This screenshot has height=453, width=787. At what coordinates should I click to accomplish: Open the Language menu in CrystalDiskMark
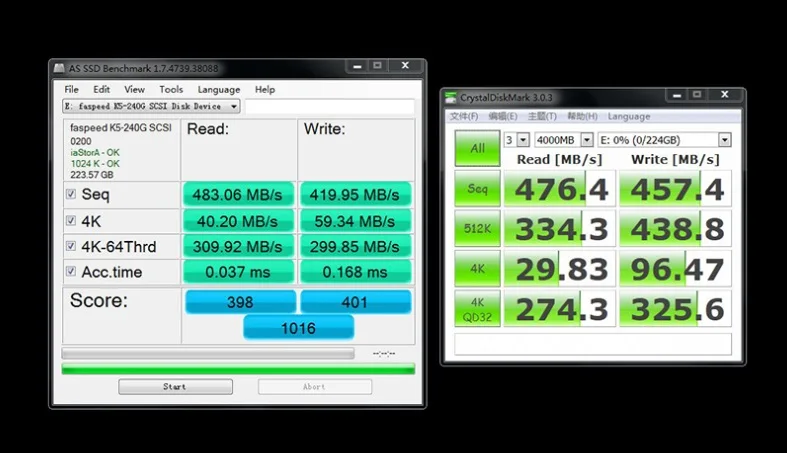(x=629, y=116)
